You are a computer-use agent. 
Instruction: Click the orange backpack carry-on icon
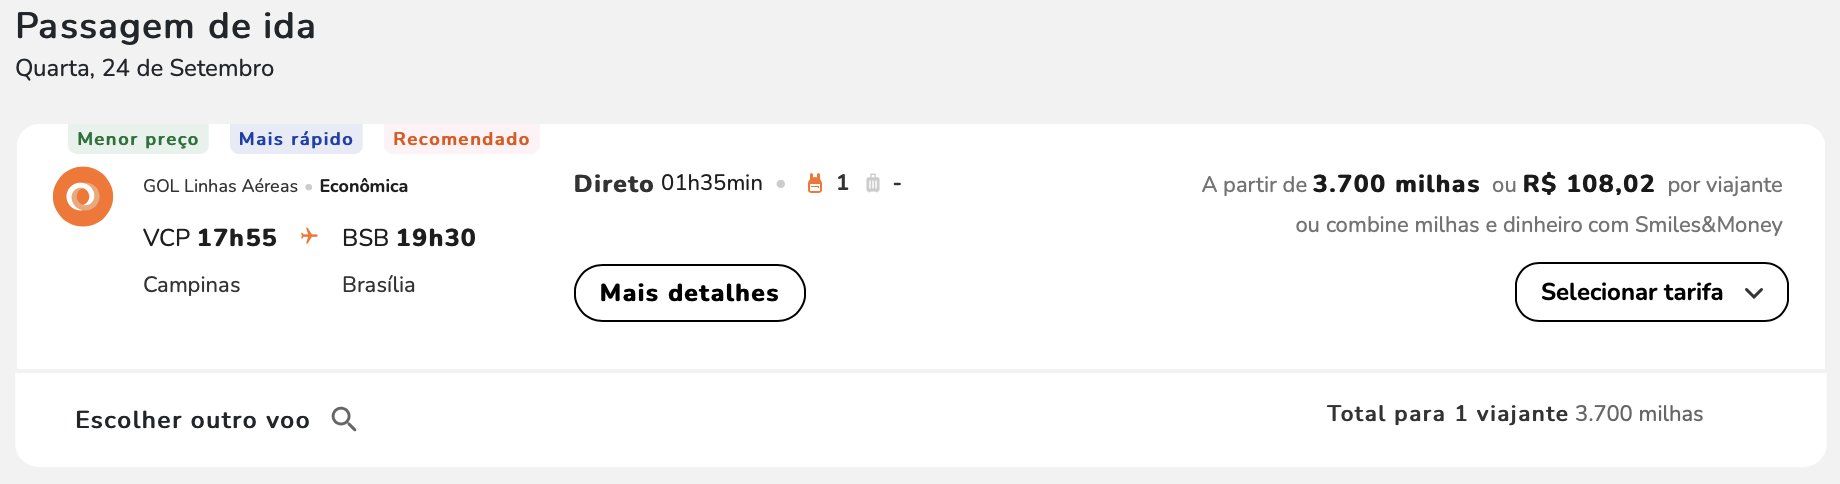(815, 183)
